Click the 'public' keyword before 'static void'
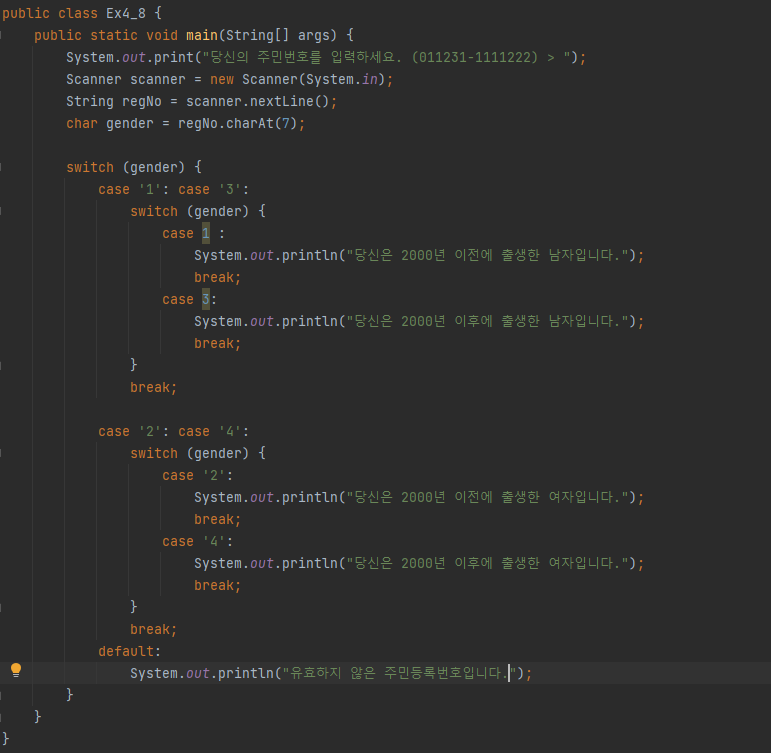 point(58,35)
